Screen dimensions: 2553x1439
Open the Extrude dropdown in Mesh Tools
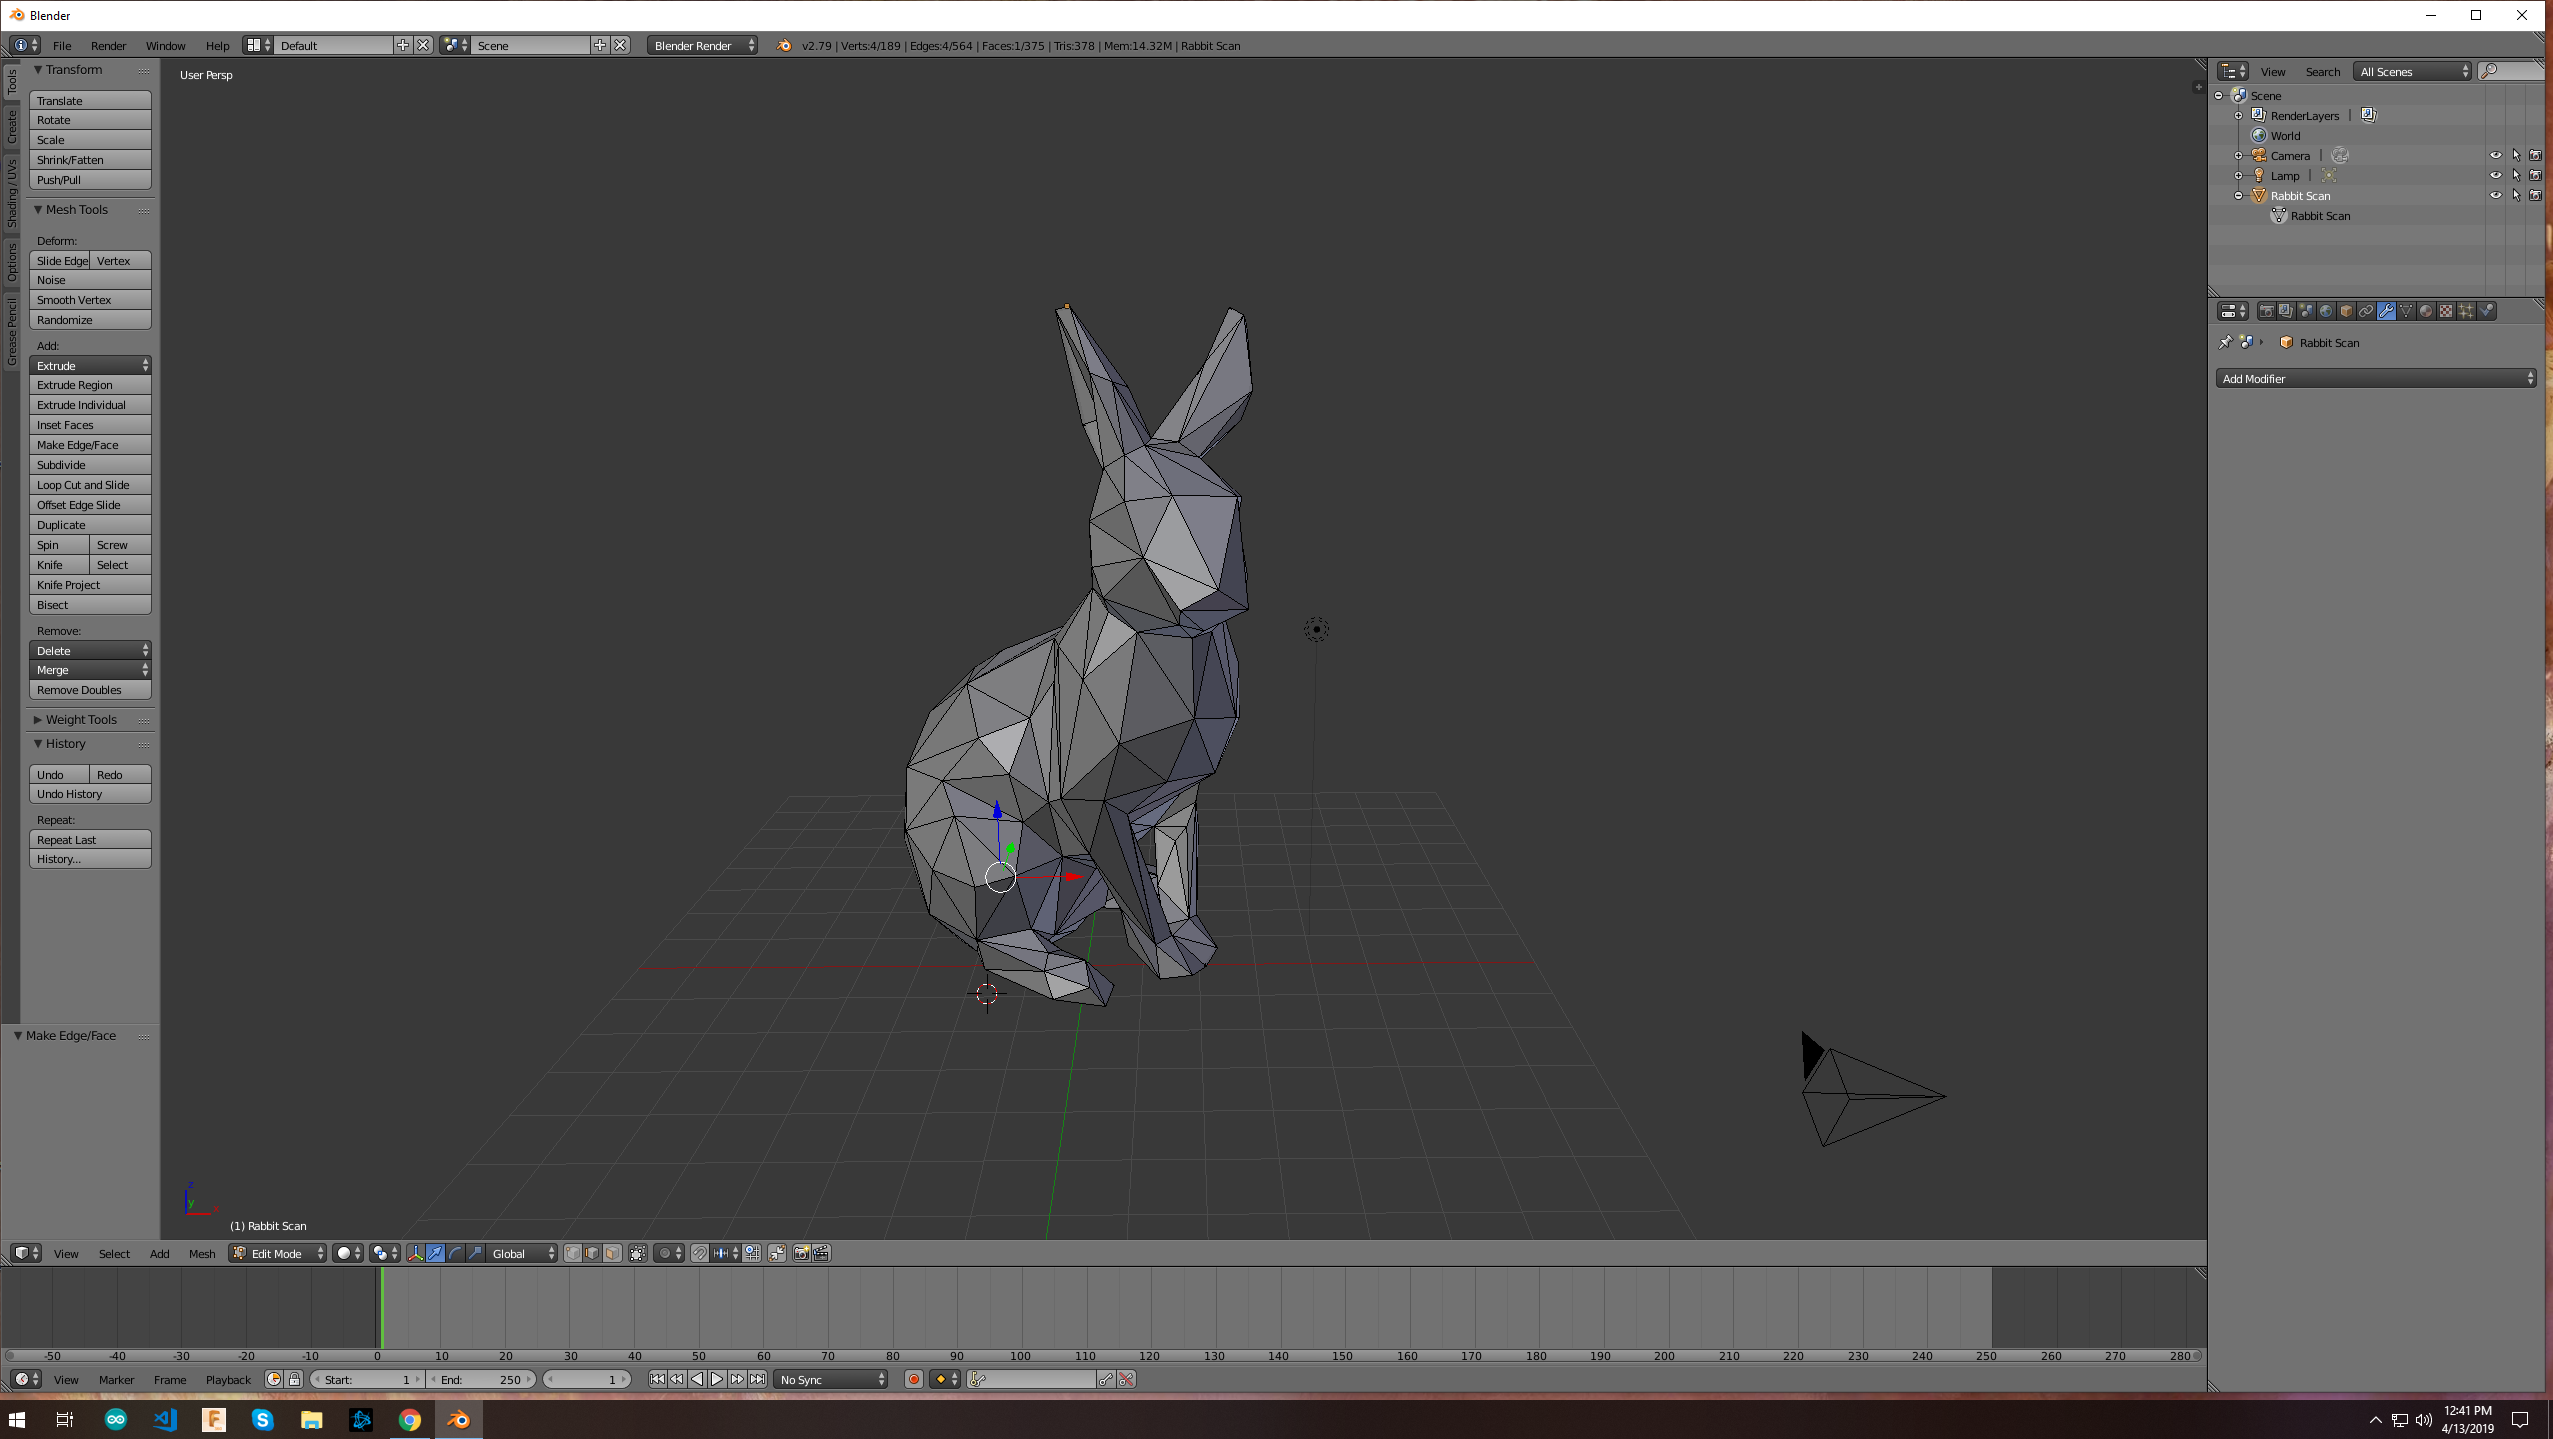point(90,365)
